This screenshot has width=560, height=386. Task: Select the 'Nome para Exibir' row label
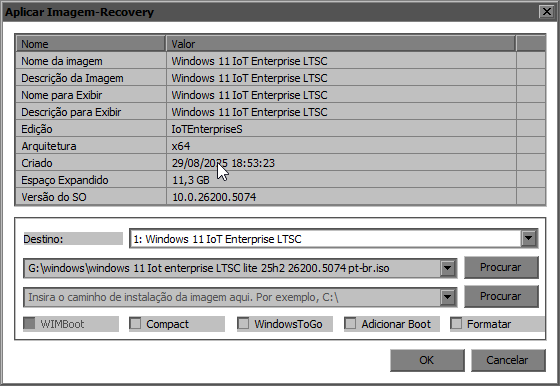pos(62,95)
